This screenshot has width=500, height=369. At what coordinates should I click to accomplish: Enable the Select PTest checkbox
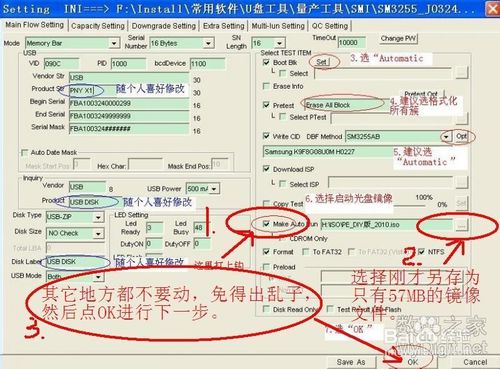click(x=283, y=117)
